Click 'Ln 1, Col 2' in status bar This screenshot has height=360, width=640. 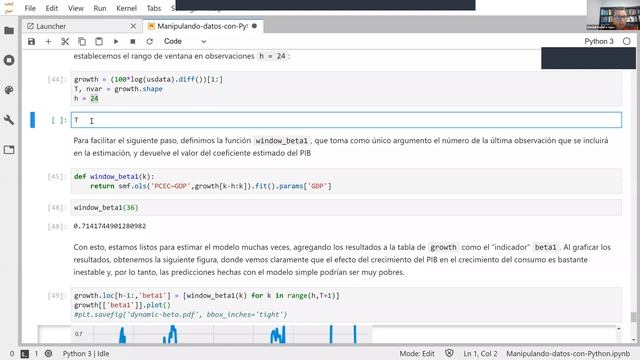pyautogui.click(x=480, y=354)
